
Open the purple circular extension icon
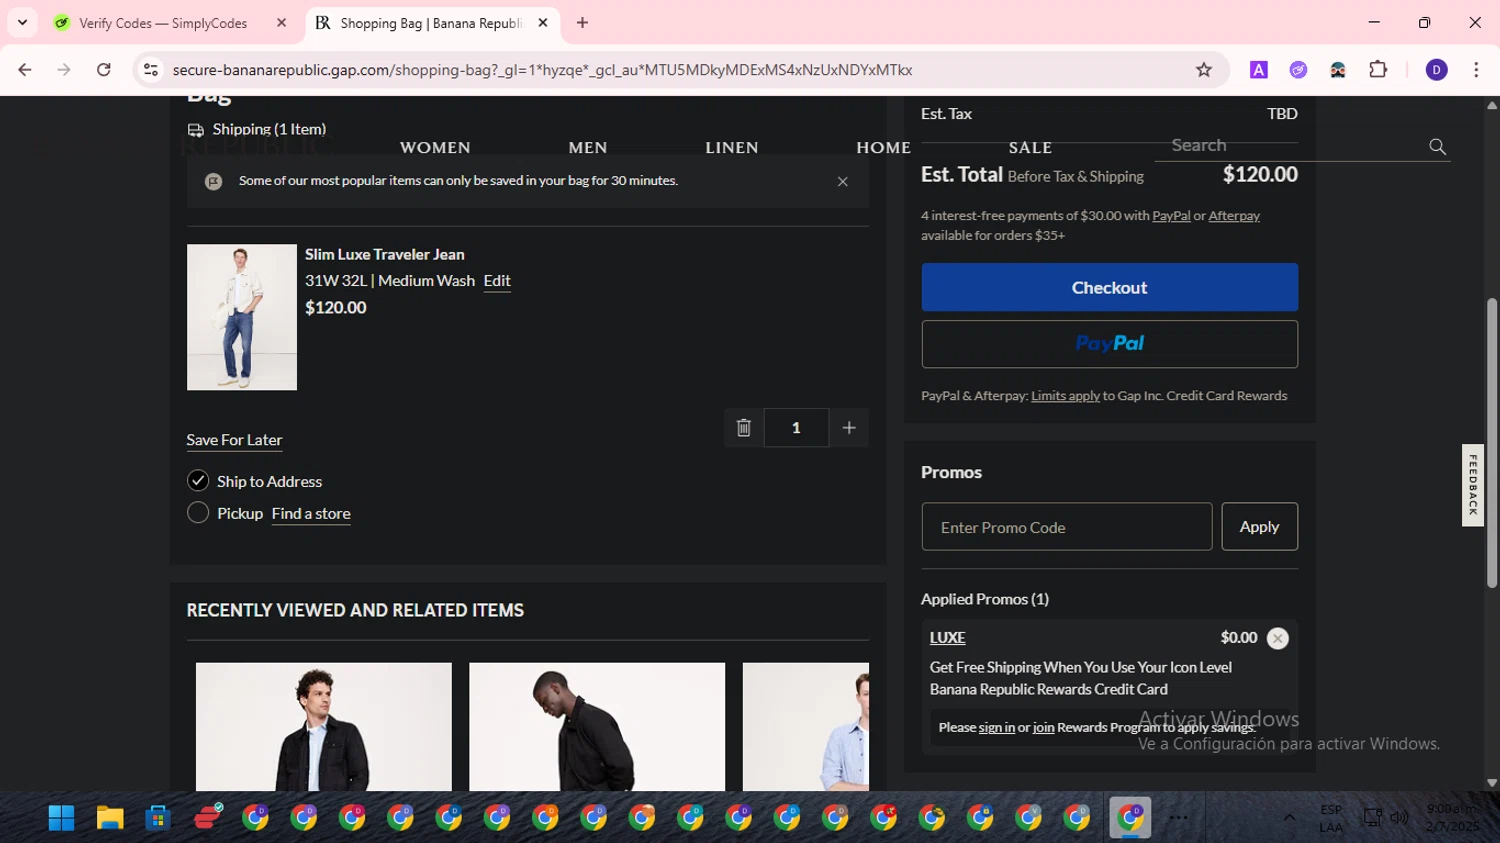1298,69
